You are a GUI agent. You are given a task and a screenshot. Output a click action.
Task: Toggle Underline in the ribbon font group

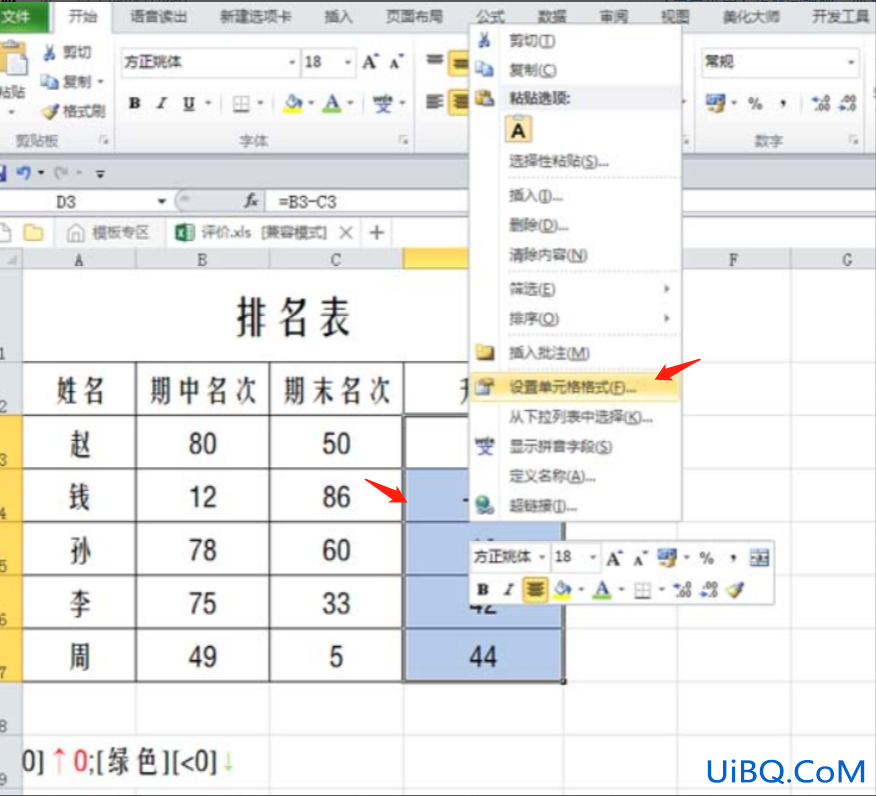click(x=189, y=103)
